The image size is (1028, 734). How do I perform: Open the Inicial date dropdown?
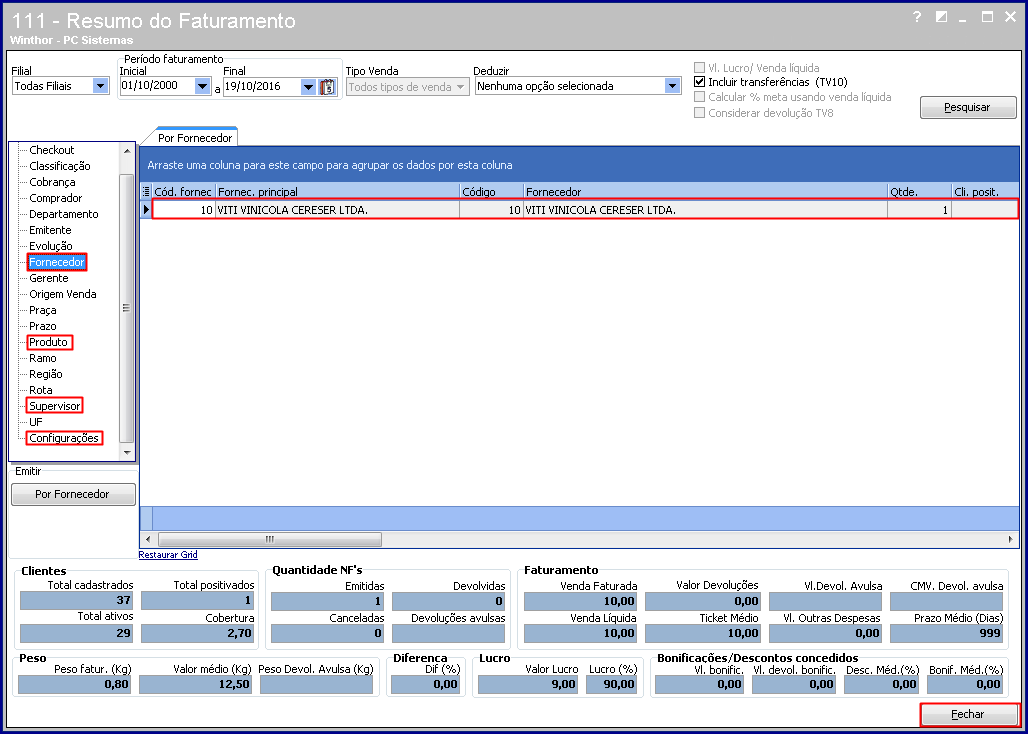[x=202, y=86]
